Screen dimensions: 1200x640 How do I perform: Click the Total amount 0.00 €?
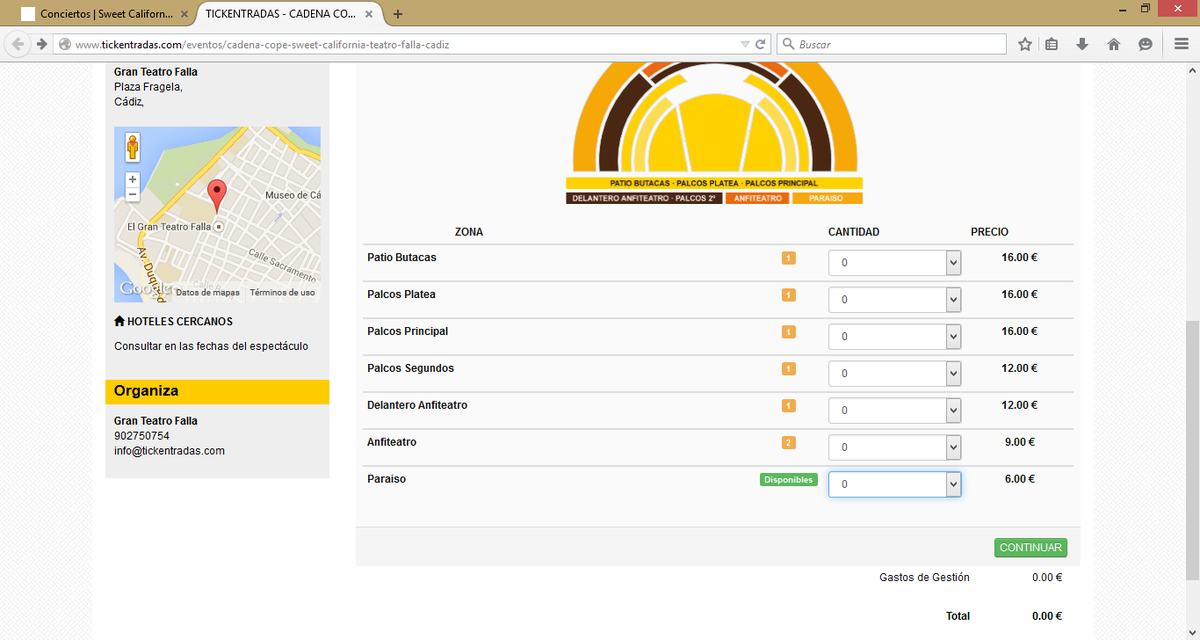tap(1047, 616)
